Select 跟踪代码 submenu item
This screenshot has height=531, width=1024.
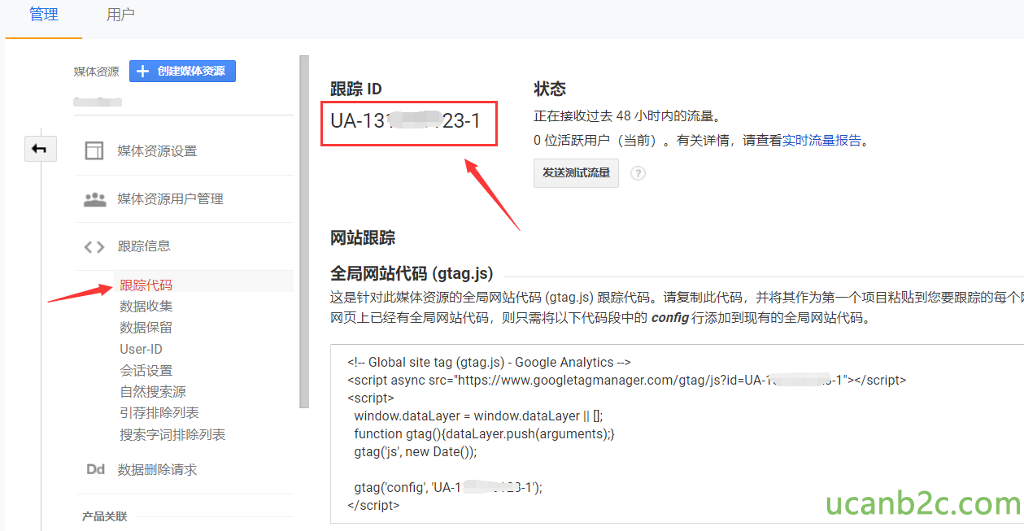[x=146, y=285]
